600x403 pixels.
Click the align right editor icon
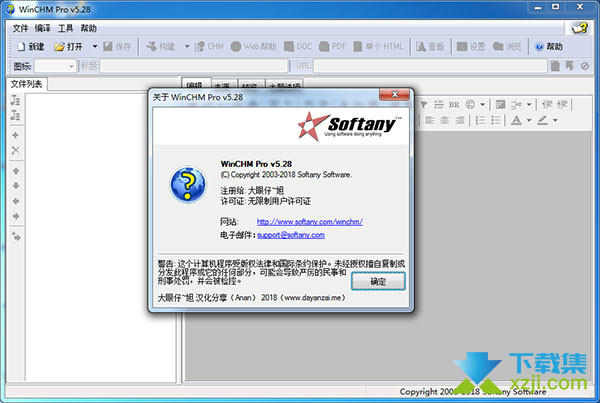pyautogui.click(x=460, y=120)
